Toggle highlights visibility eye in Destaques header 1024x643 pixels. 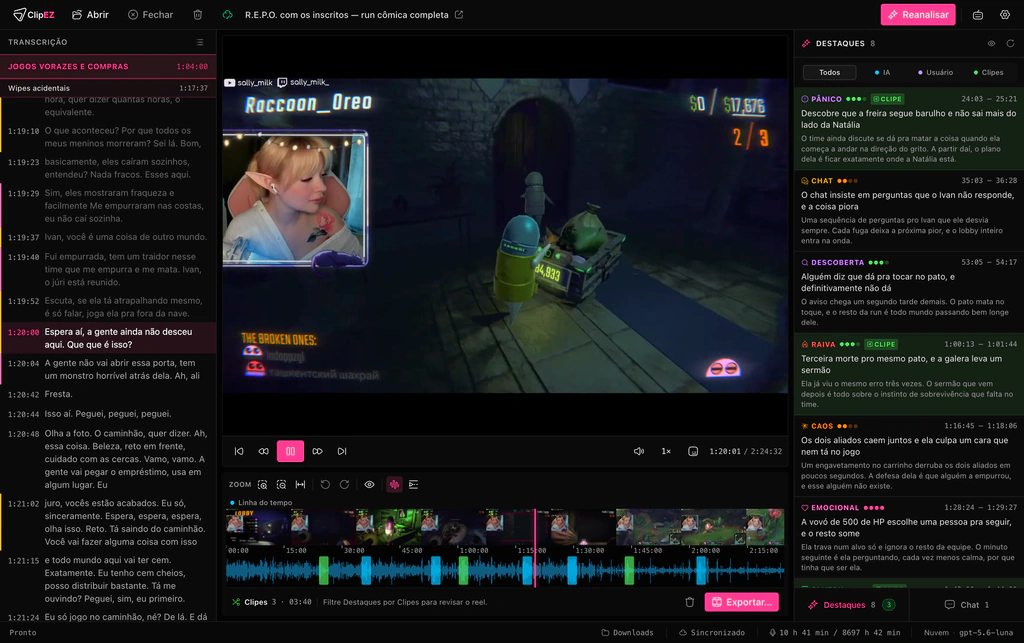click(991, 43)
